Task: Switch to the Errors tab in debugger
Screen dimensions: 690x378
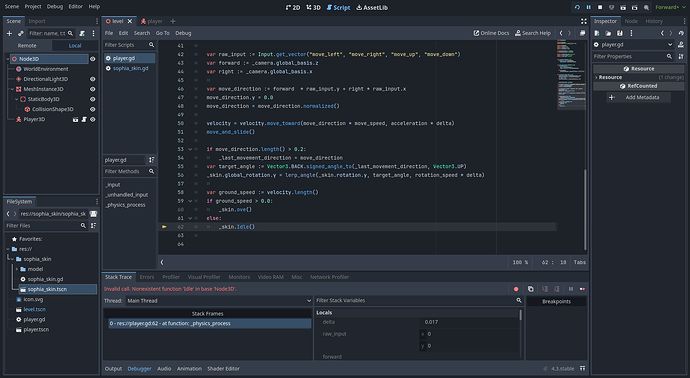Action: (x=147, y=277)
